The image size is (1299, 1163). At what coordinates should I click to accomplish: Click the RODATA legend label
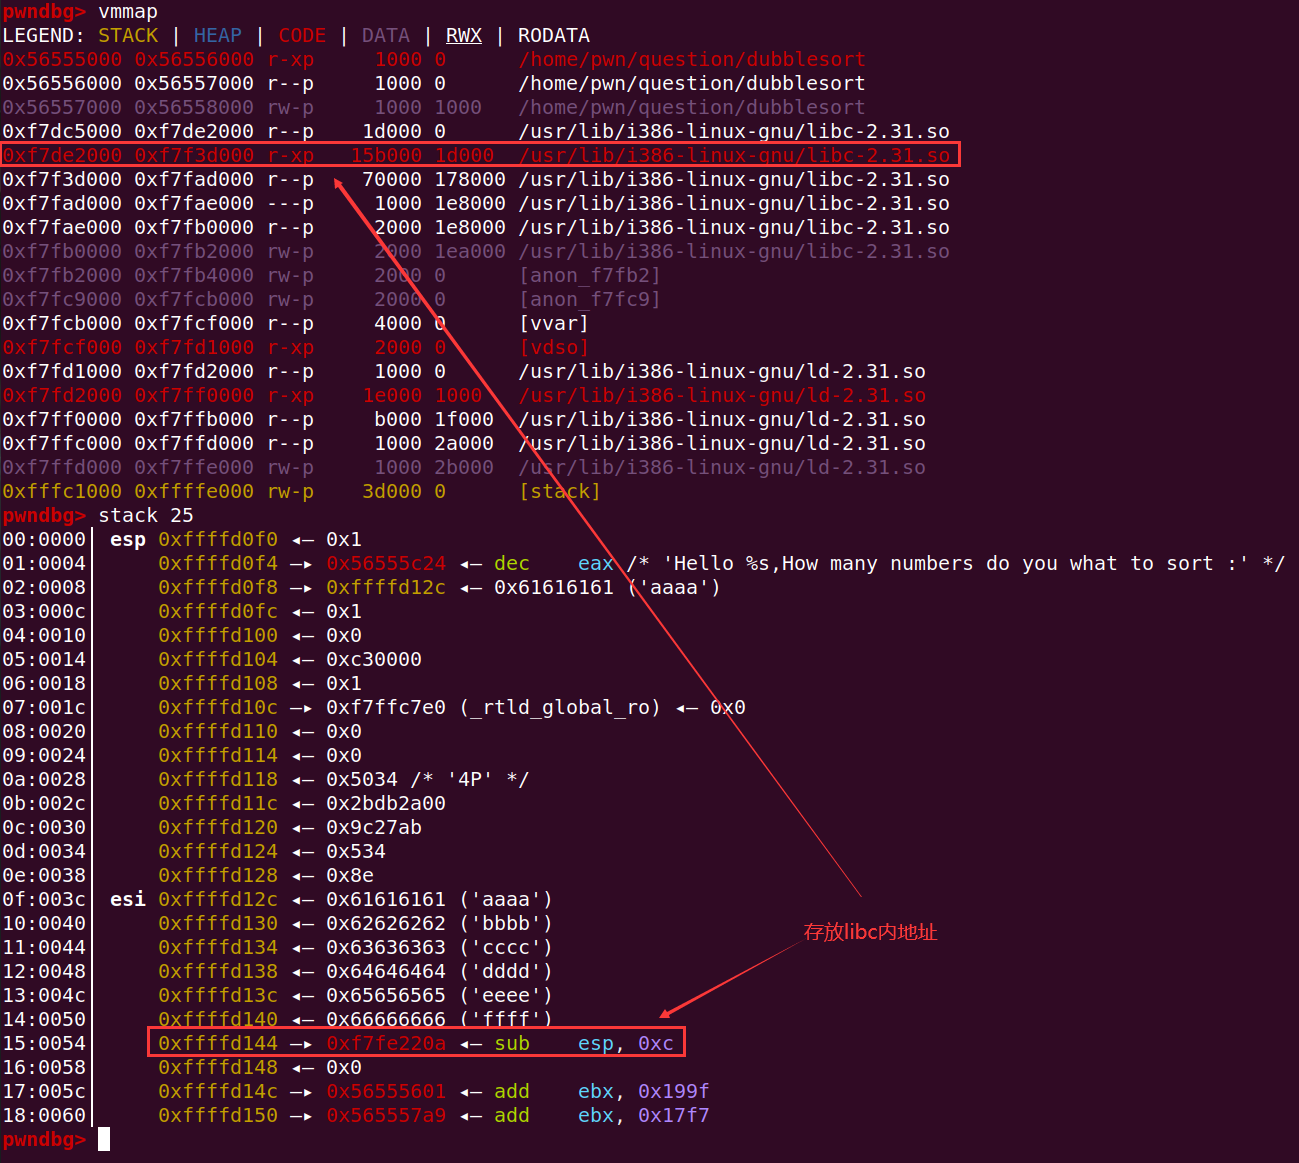pos(554,36)
